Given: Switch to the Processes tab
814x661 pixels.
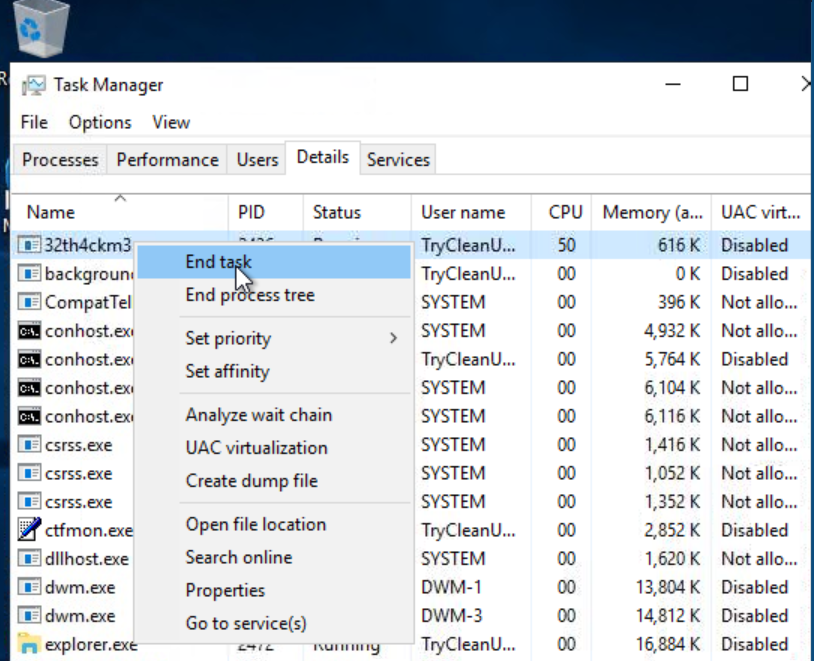Looking at the screenshot, I should tap(60, 159).
